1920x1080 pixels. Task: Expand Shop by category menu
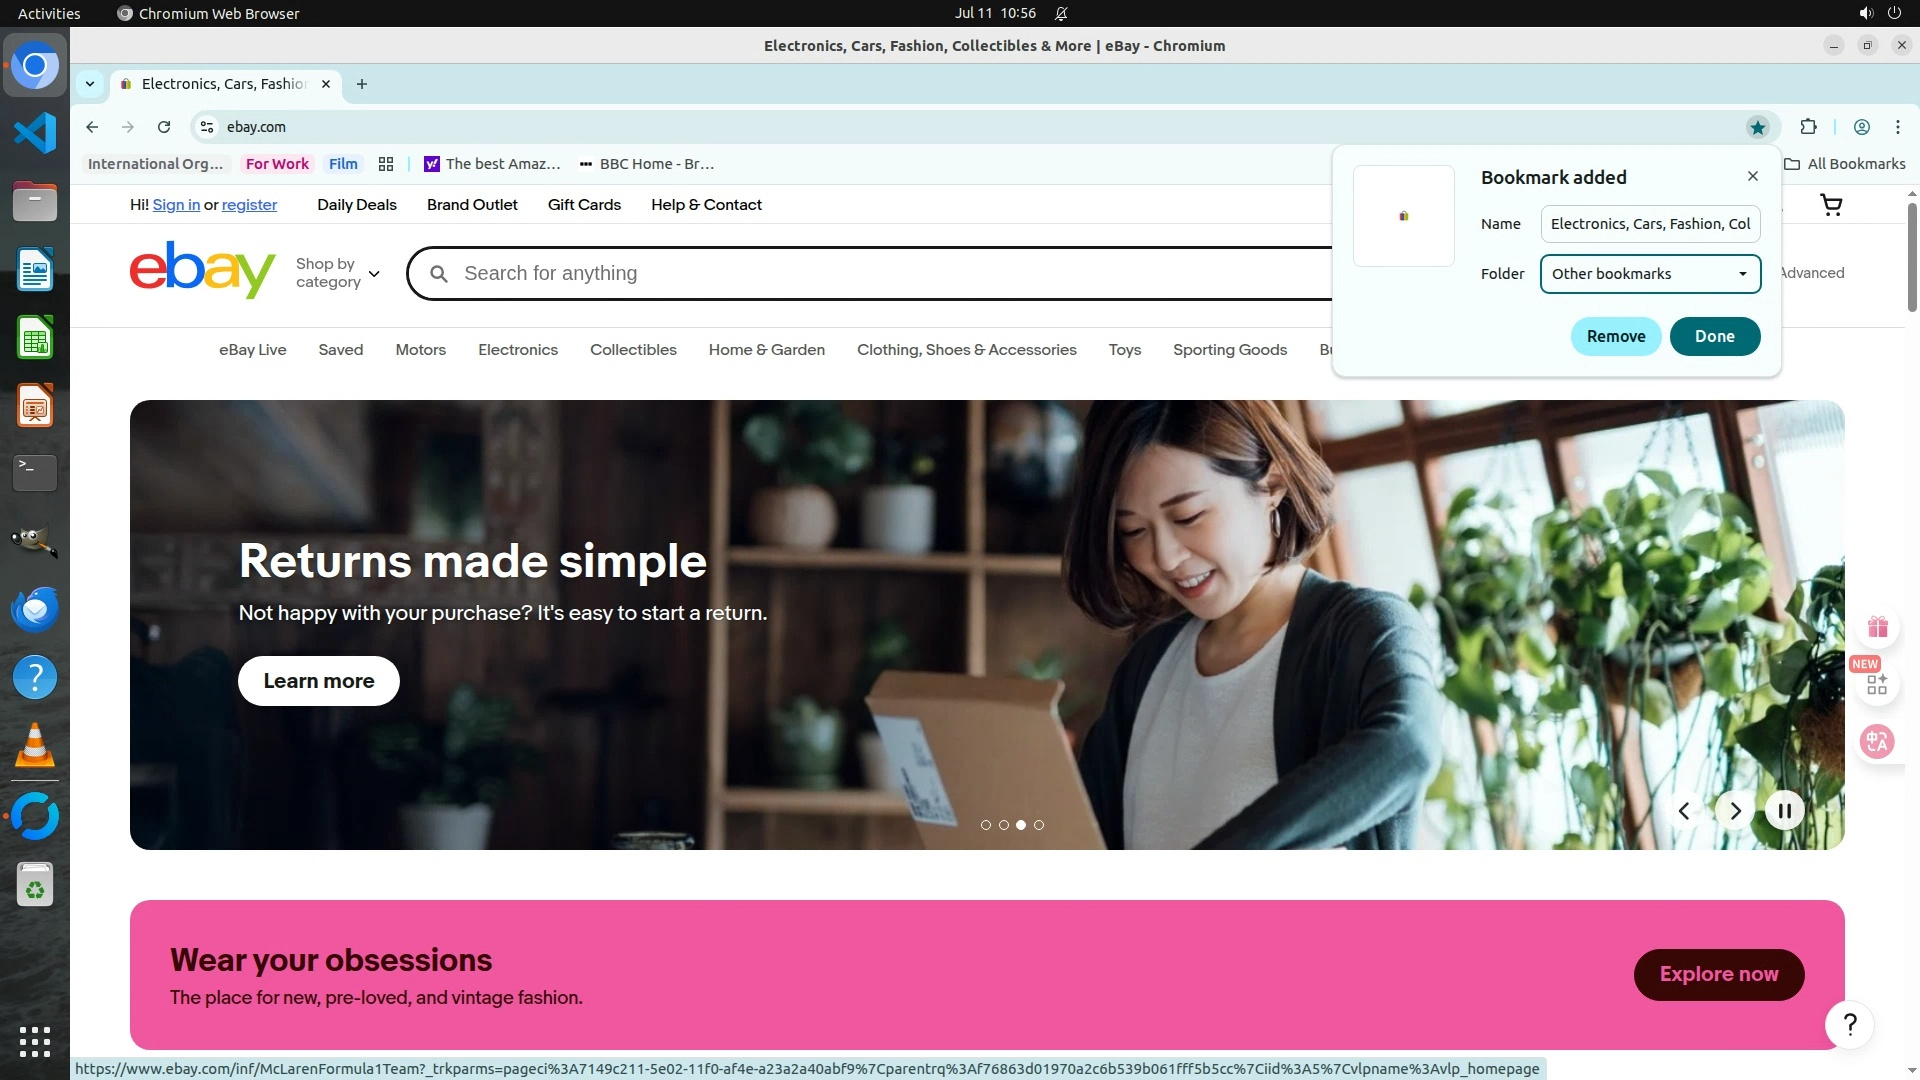click(x=337, y=273)
